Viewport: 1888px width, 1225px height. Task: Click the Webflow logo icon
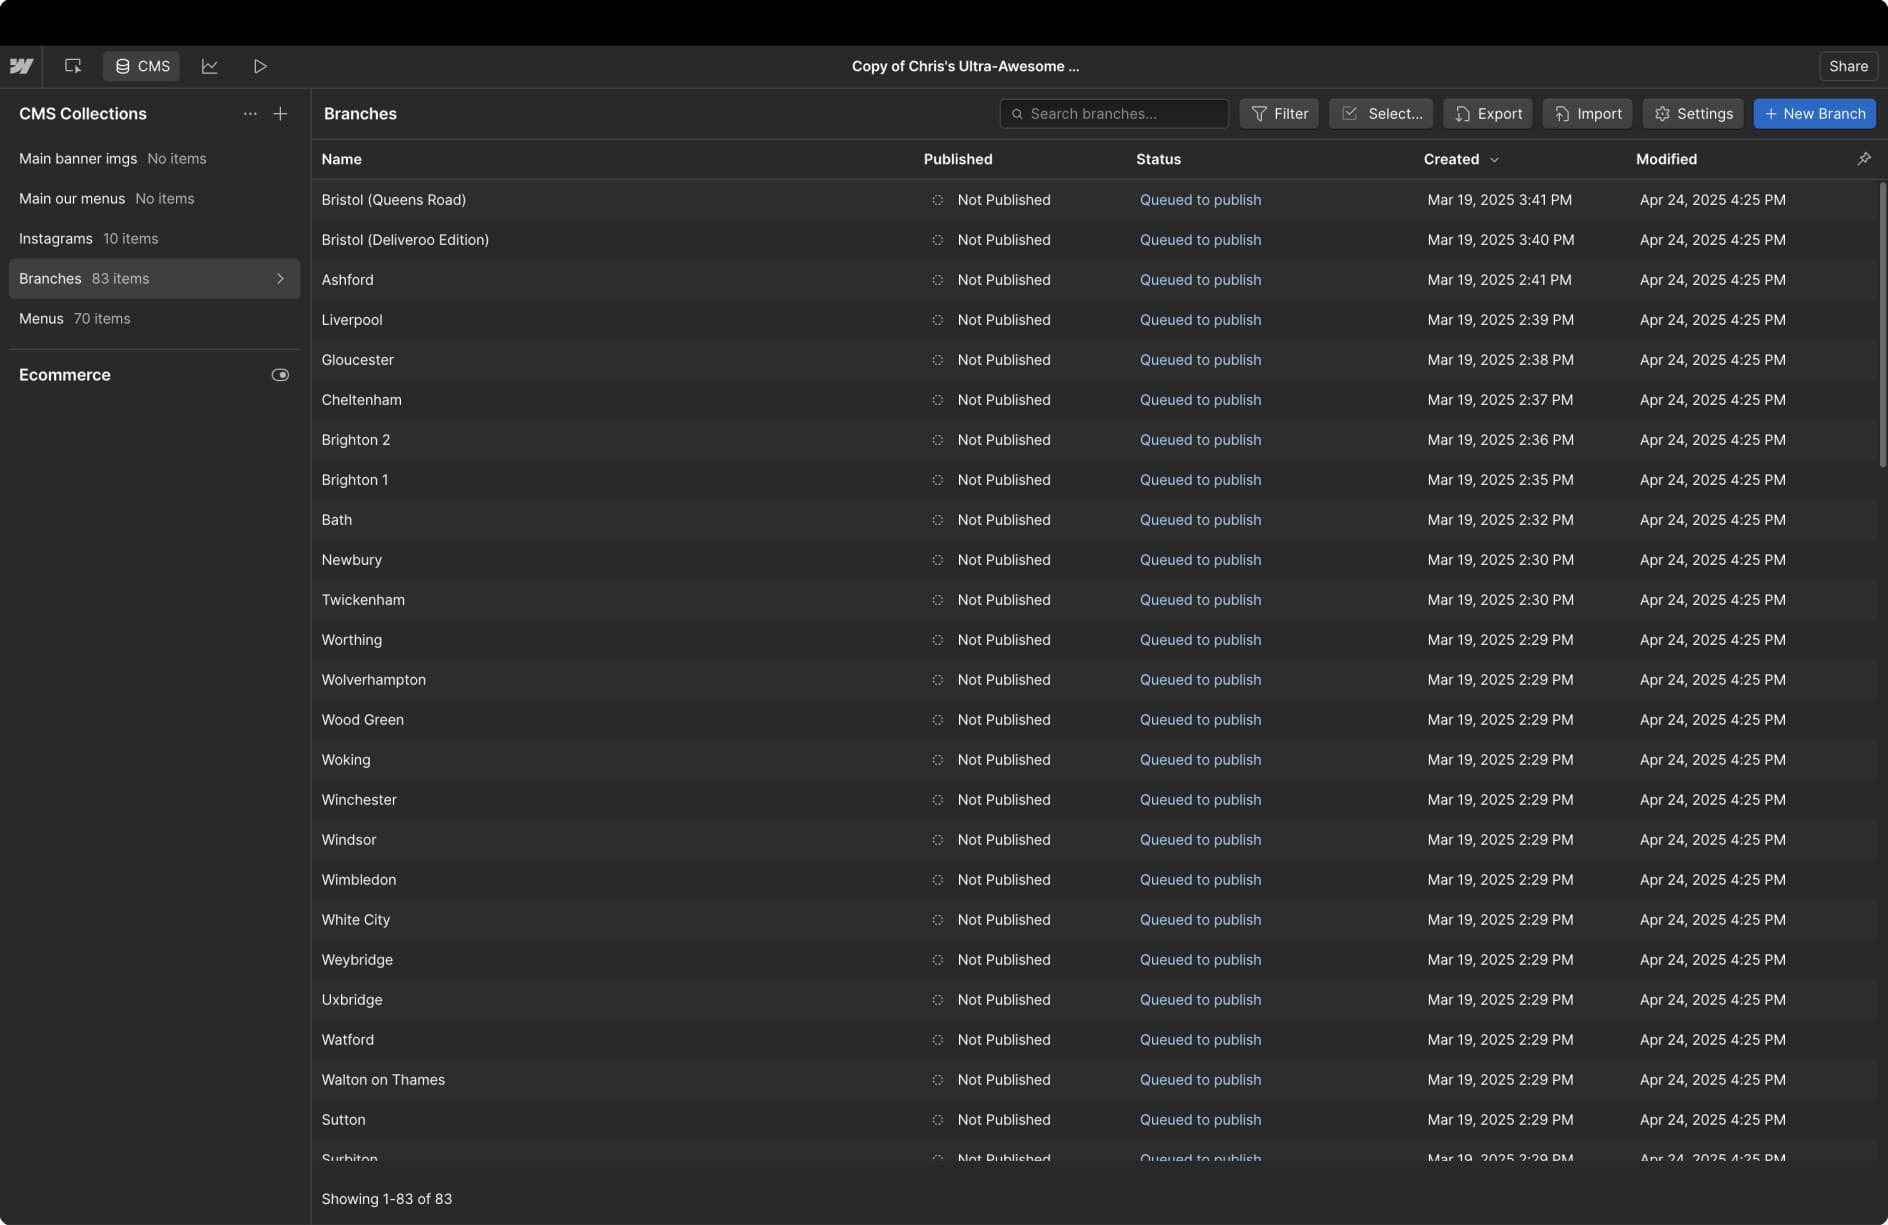21,66
